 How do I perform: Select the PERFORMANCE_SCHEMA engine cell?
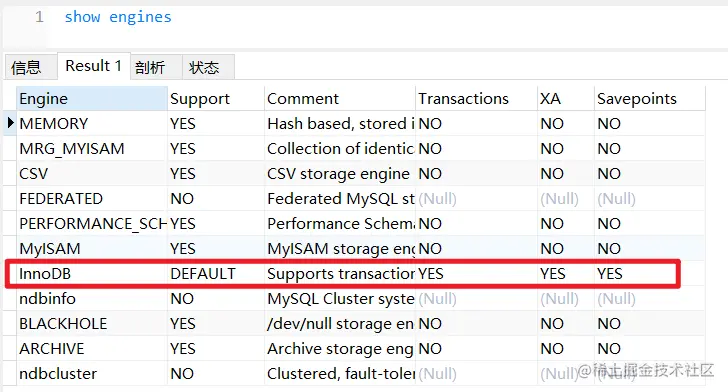(x=92, y=223)
